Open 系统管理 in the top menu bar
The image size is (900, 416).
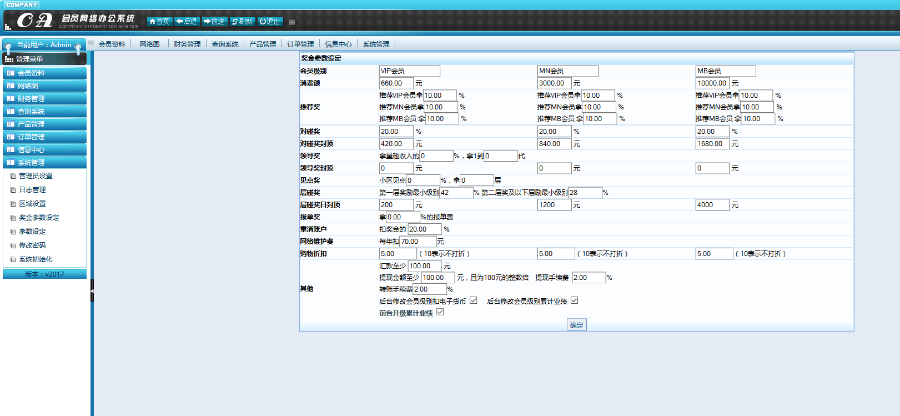pyautogui.click(x=376, y=44)
